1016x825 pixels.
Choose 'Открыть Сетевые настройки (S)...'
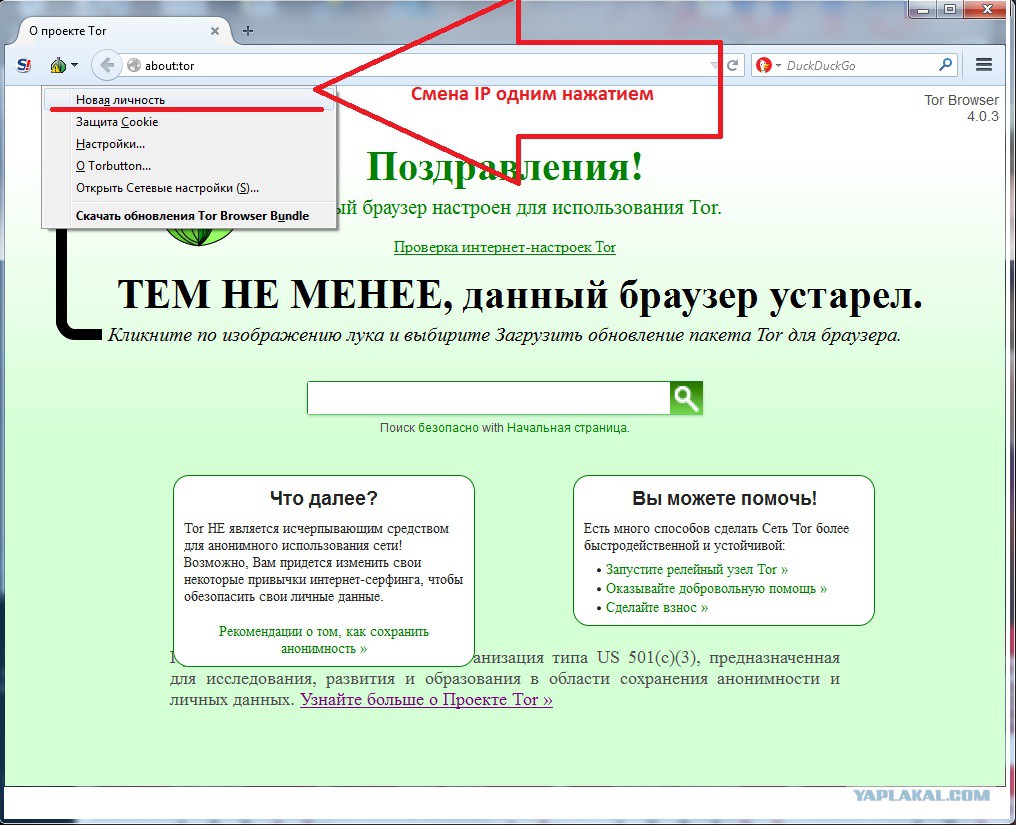coord(189,188)
